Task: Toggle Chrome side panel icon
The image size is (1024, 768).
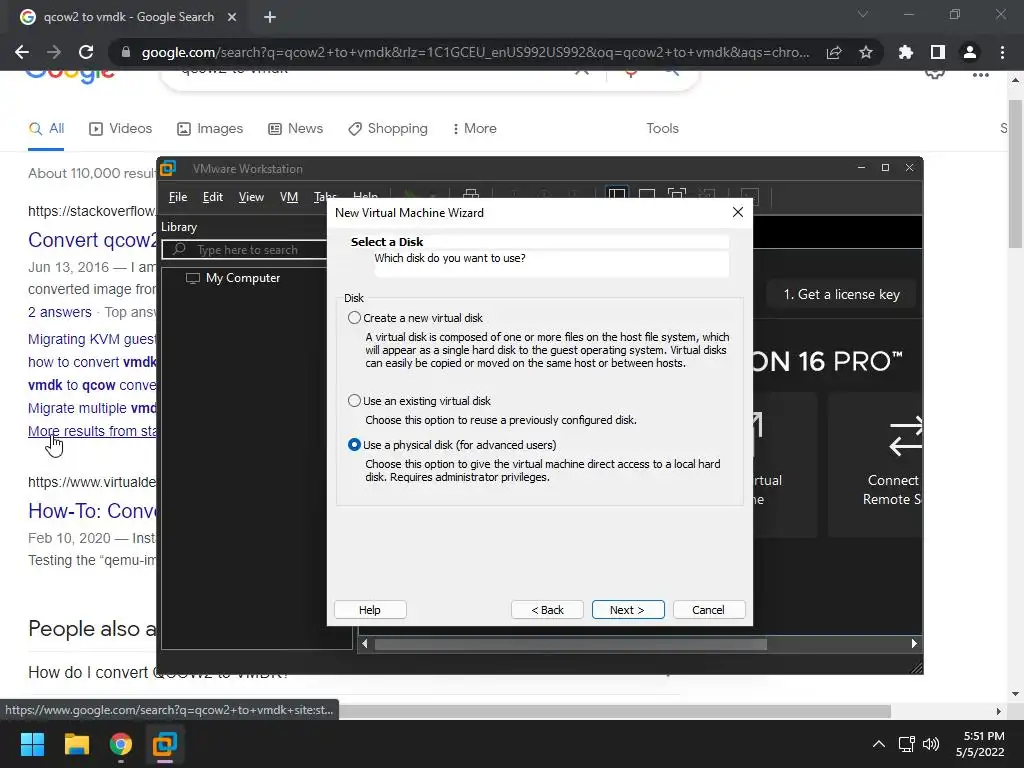Action: tap(938, 52)
